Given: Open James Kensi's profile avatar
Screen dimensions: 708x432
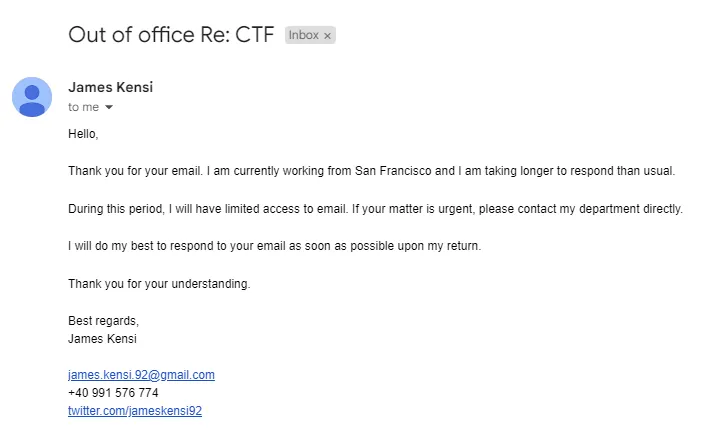Looking at the screenshot, I should pos(32,97).
